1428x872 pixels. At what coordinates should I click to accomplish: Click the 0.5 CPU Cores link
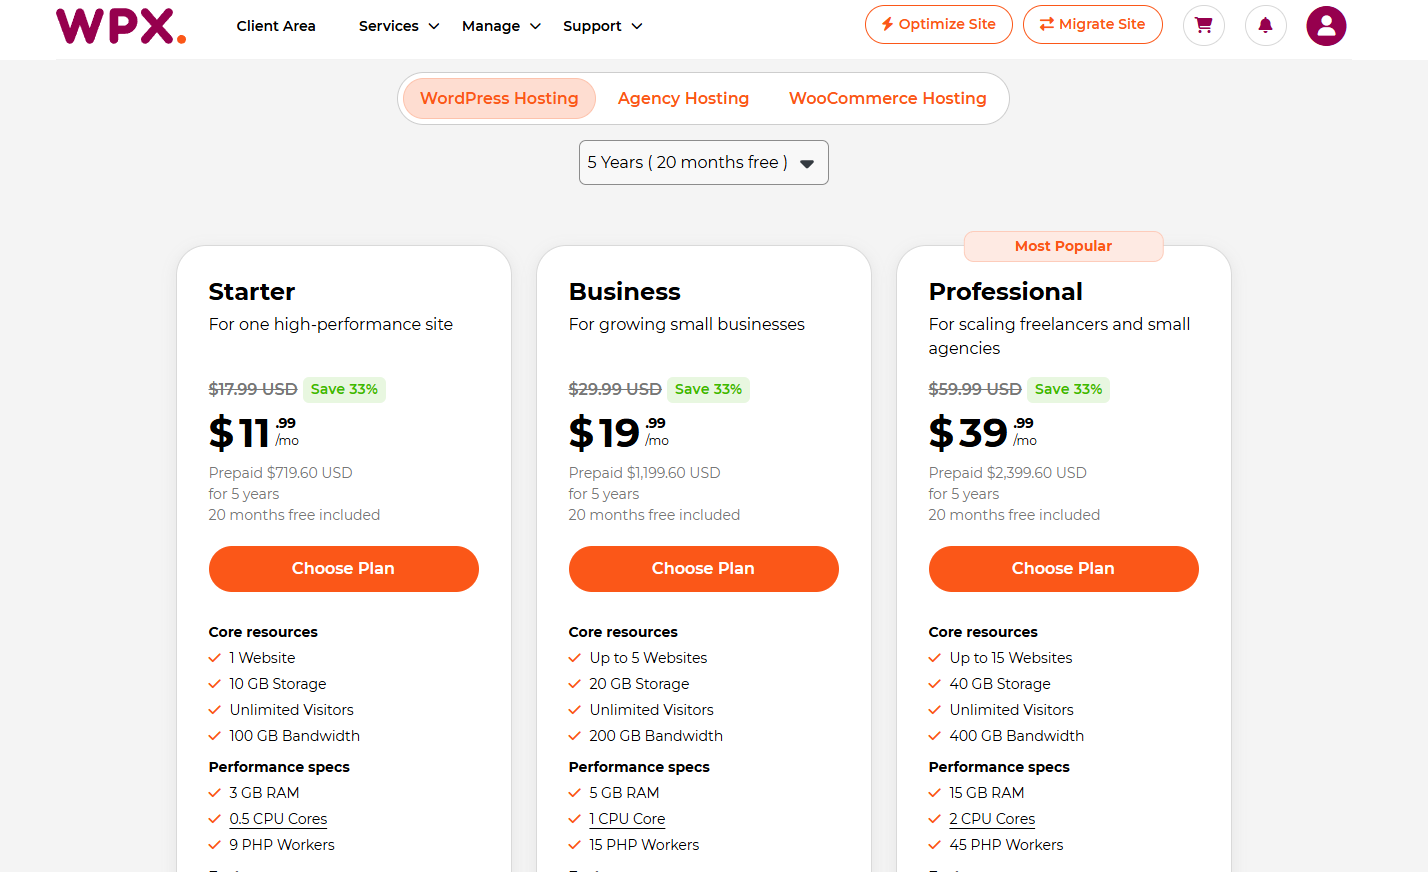[x=278, y=819]
